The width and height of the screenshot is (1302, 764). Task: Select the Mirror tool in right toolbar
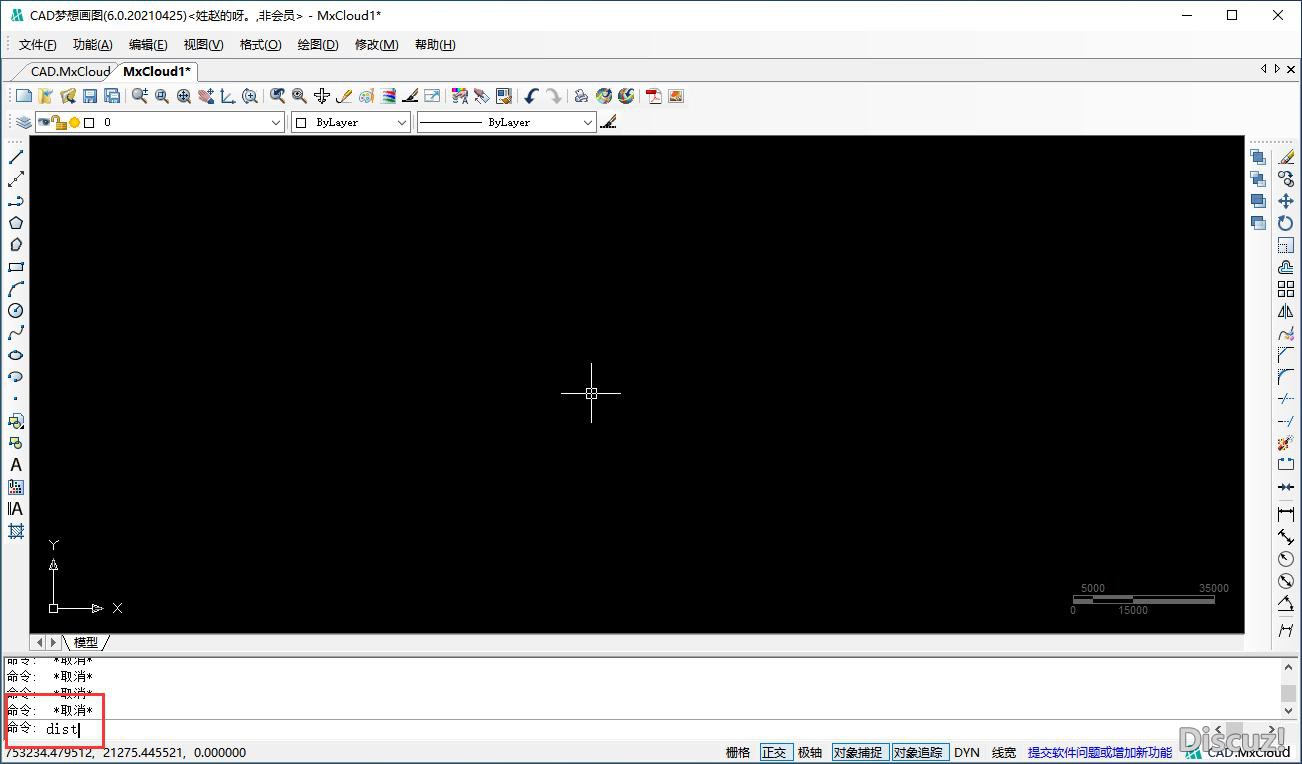(x=1286, y=311)
